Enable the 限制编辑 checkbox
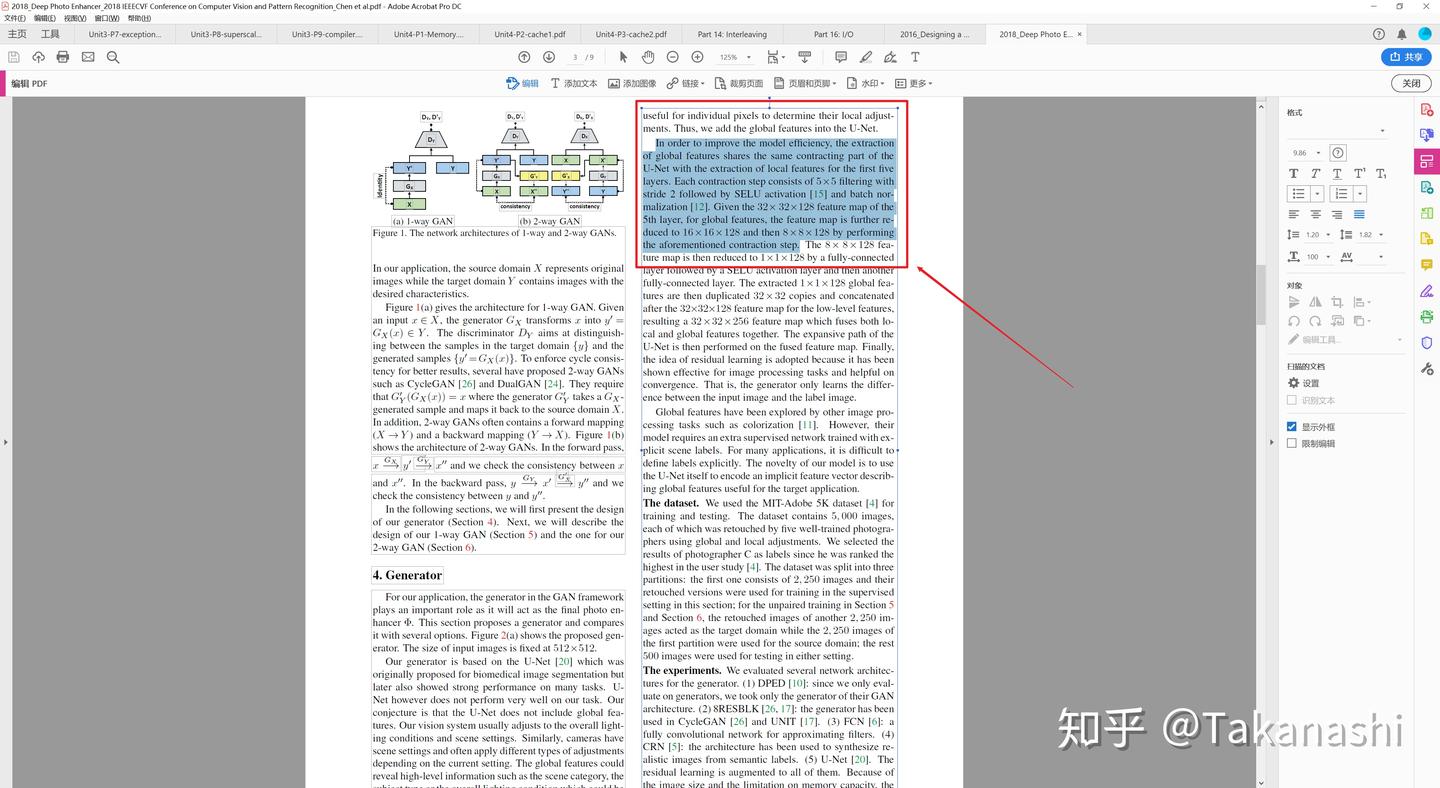1440x788 pixels. click(1293, 444)
